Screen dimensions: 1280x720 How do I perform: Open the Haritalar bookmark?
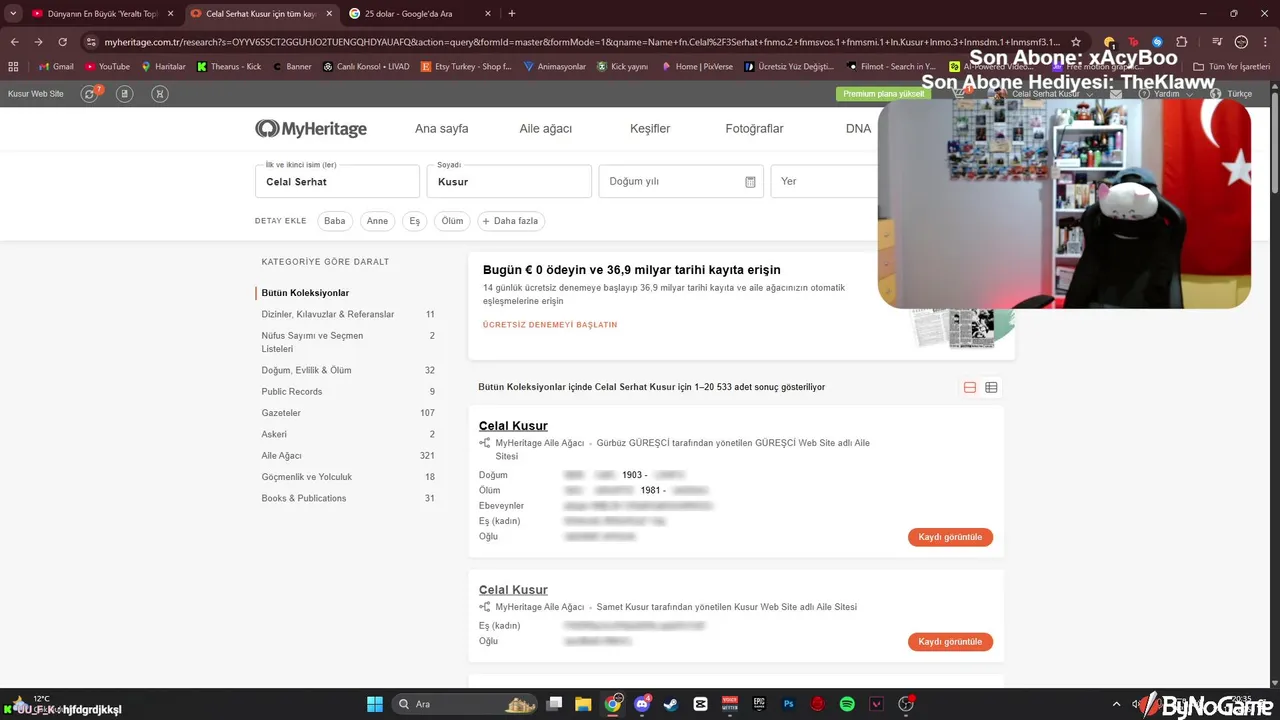coord(163,67)
